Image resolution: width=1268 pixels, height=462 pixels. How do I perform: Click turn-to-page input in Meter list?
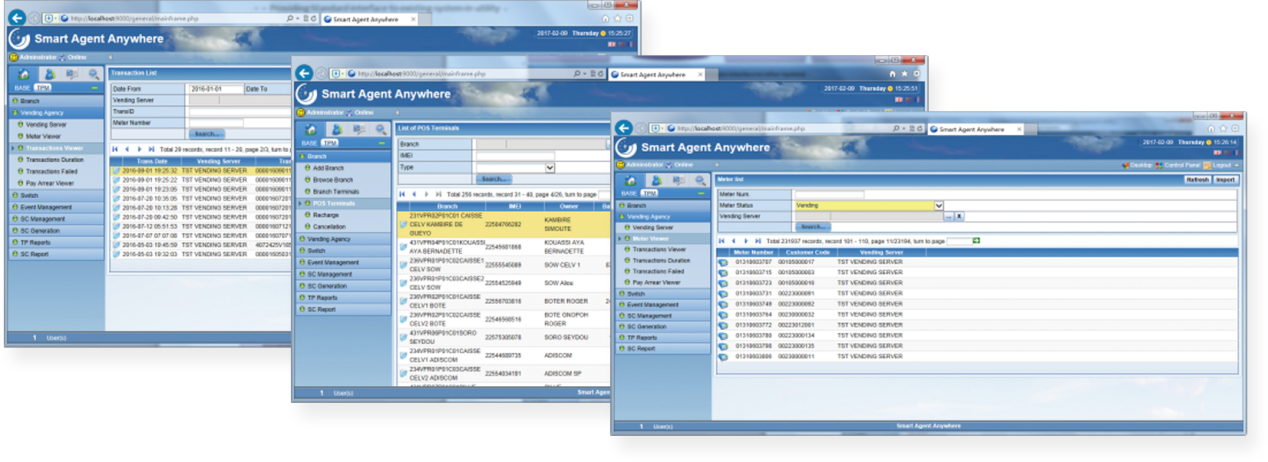pos(958,241)
